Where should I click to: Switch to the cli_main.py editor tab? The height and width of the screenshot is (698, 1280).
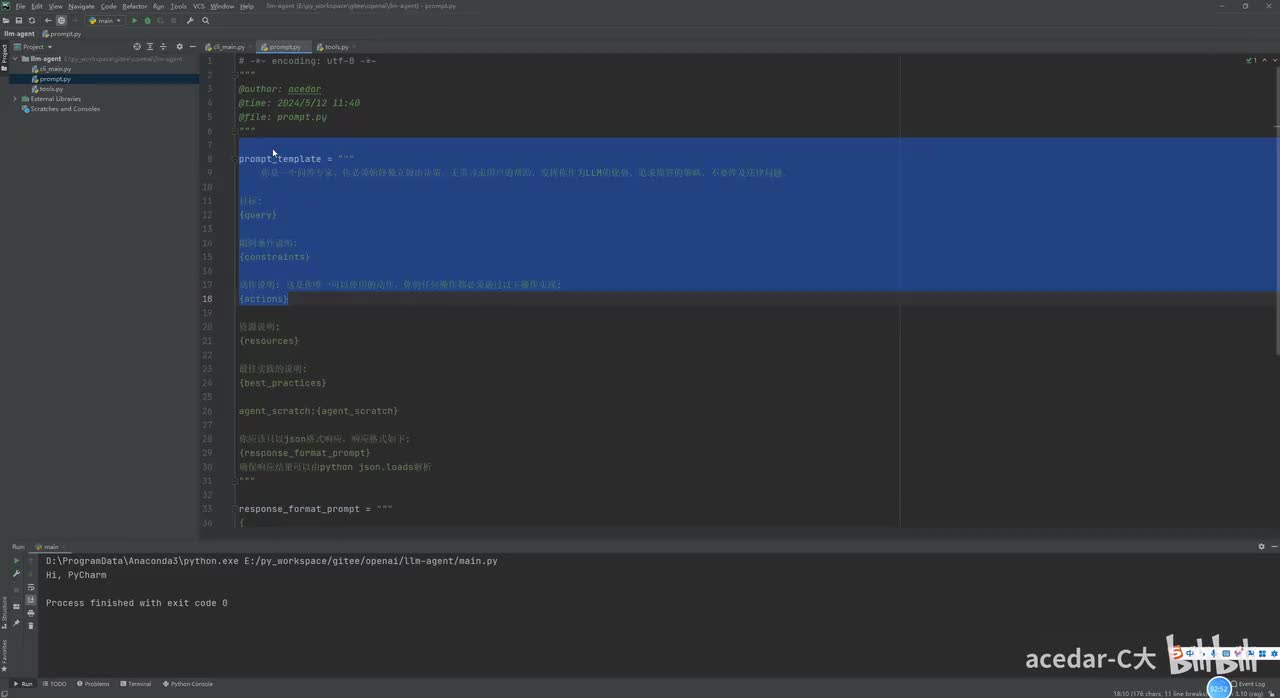click(227, 47)
